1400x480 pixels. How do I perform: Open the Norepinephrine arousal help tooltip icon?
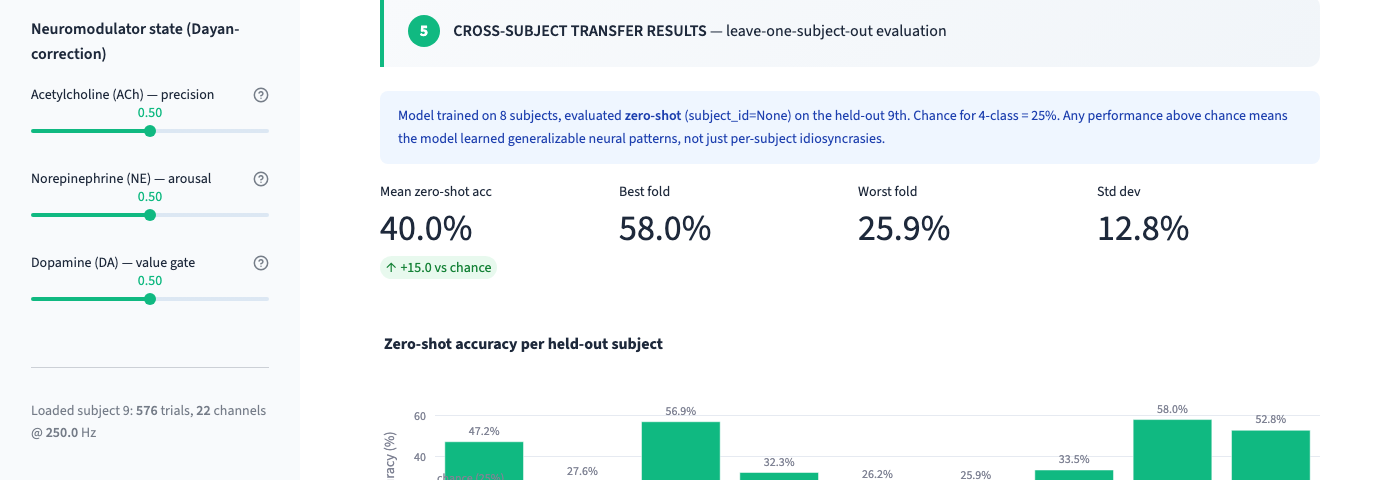(x=261, y=179)
